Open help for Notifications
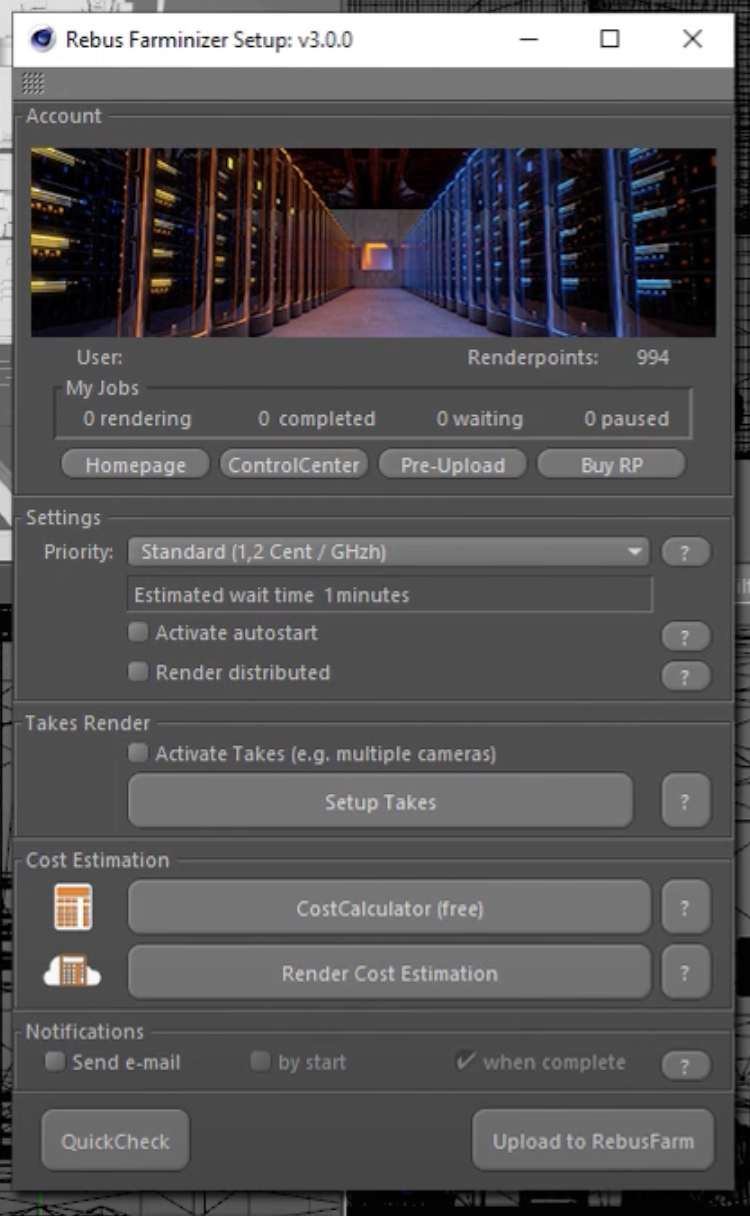Screen dimensions: 750x1216 [685, 1066]
